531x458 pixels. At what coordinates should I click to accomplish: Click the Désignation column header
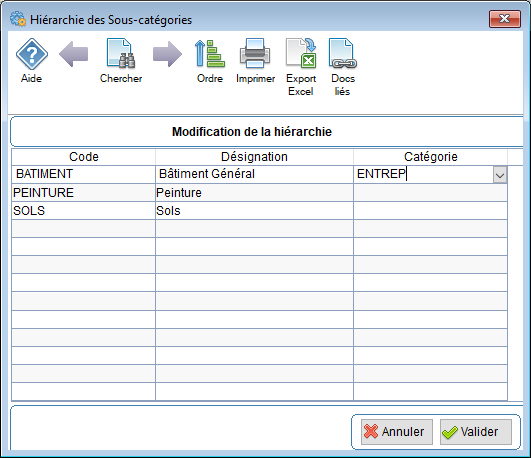click(254, 157)
